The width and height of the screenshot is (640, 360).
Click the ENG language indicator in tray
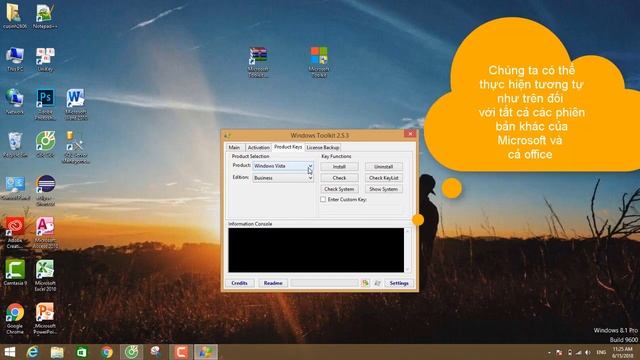[601, 352]
